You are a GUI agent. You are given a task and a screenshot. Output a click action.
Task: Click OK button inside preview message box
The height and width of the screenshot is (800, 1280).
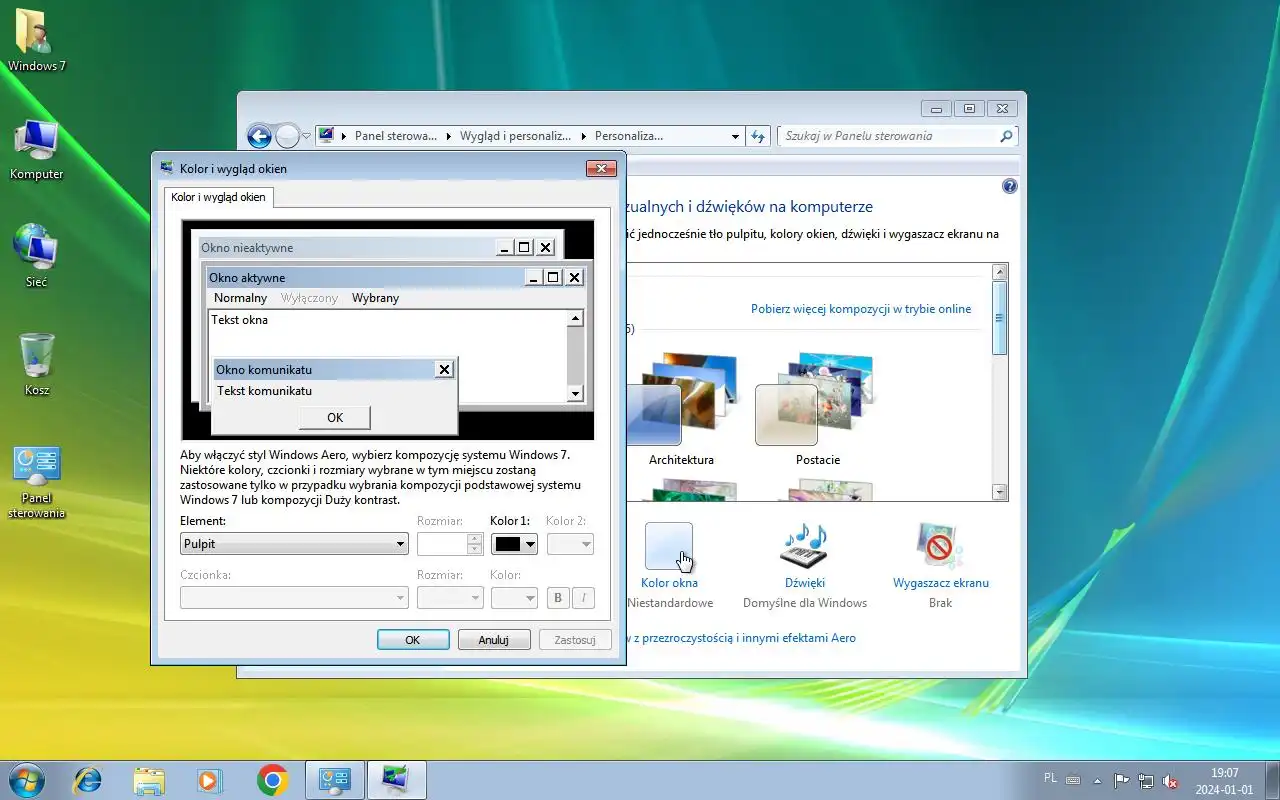[x=335, y=417]
